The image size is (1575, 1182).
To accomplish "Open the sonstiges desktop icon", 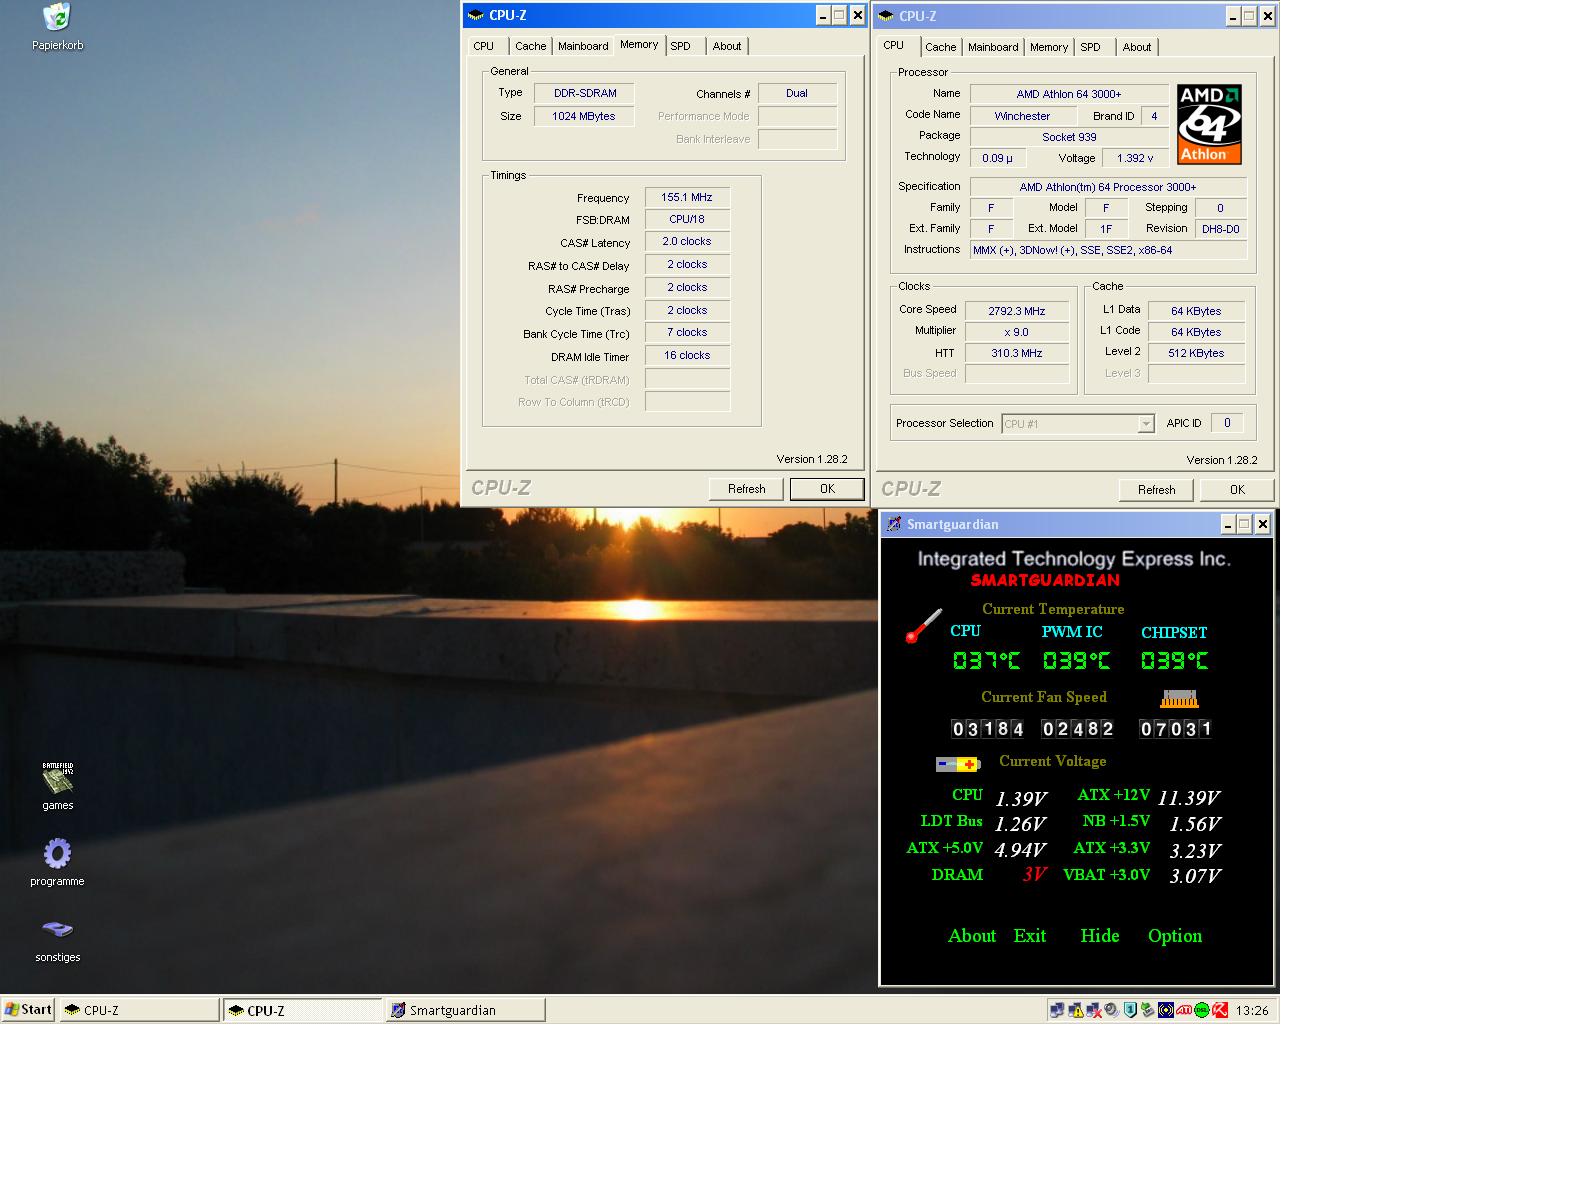I will [x=57, y=930].
